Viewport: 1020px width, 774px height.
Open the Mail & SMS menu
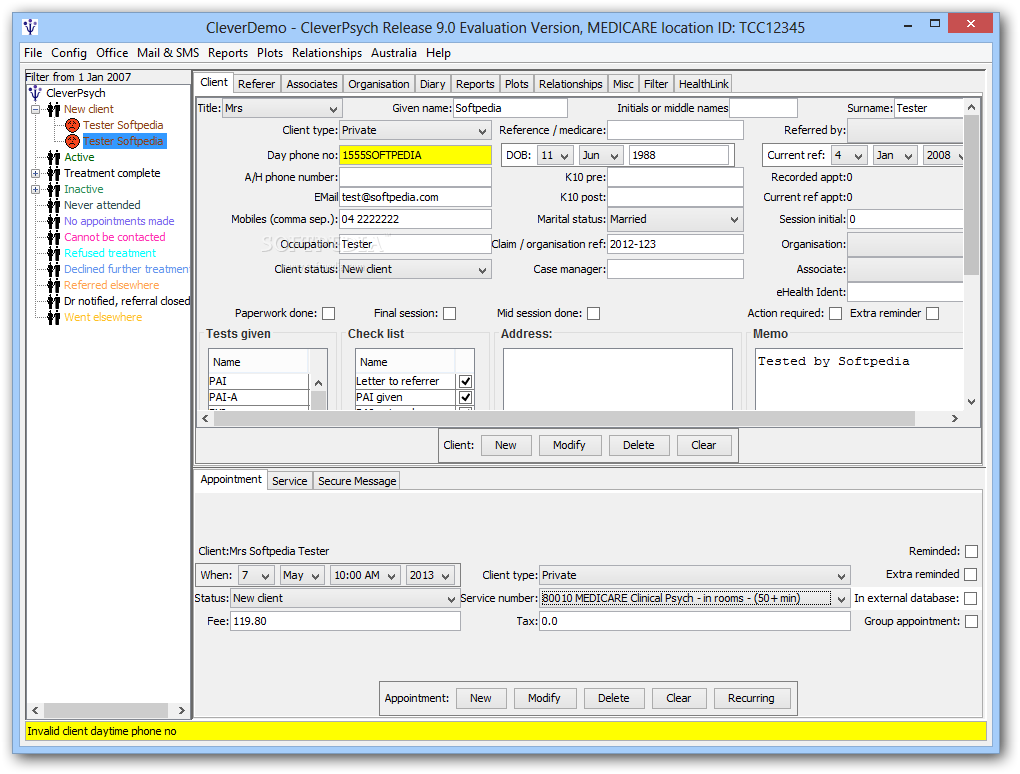168,53
